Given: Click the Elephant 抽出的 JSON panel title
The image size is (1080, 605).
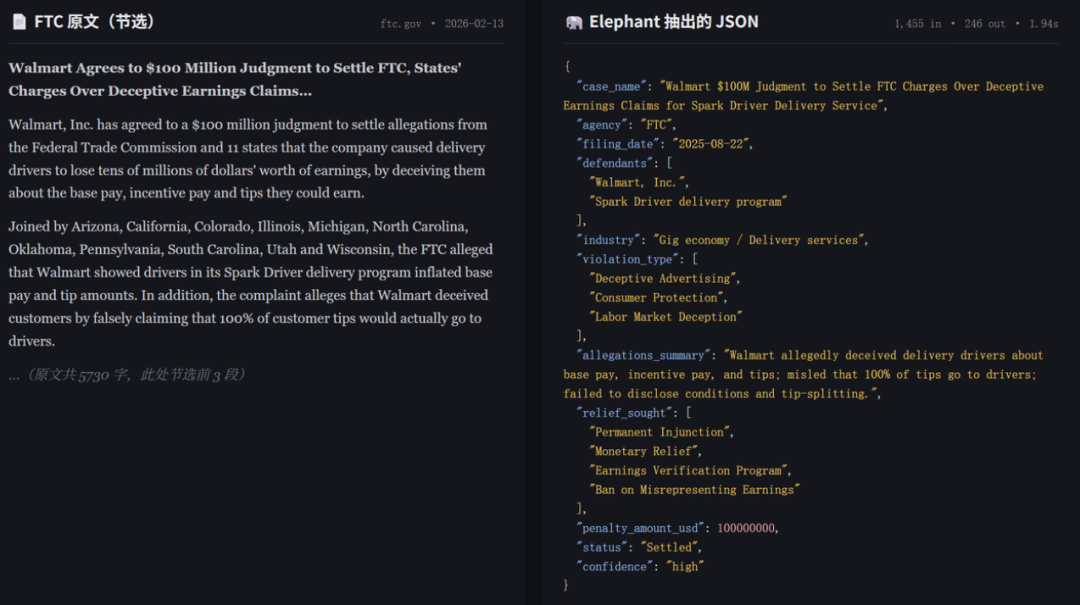Looking at the screenshot, I should click(x=673, y=22).
